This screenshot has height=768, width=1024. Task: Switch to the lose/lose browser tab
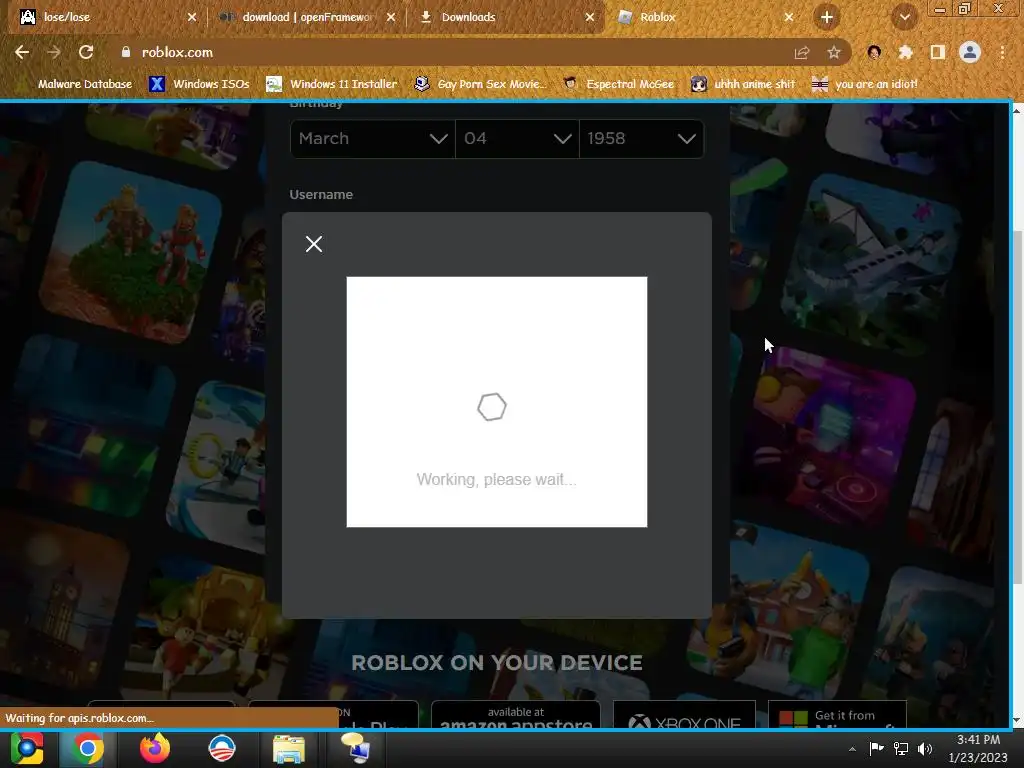point(104,17)
